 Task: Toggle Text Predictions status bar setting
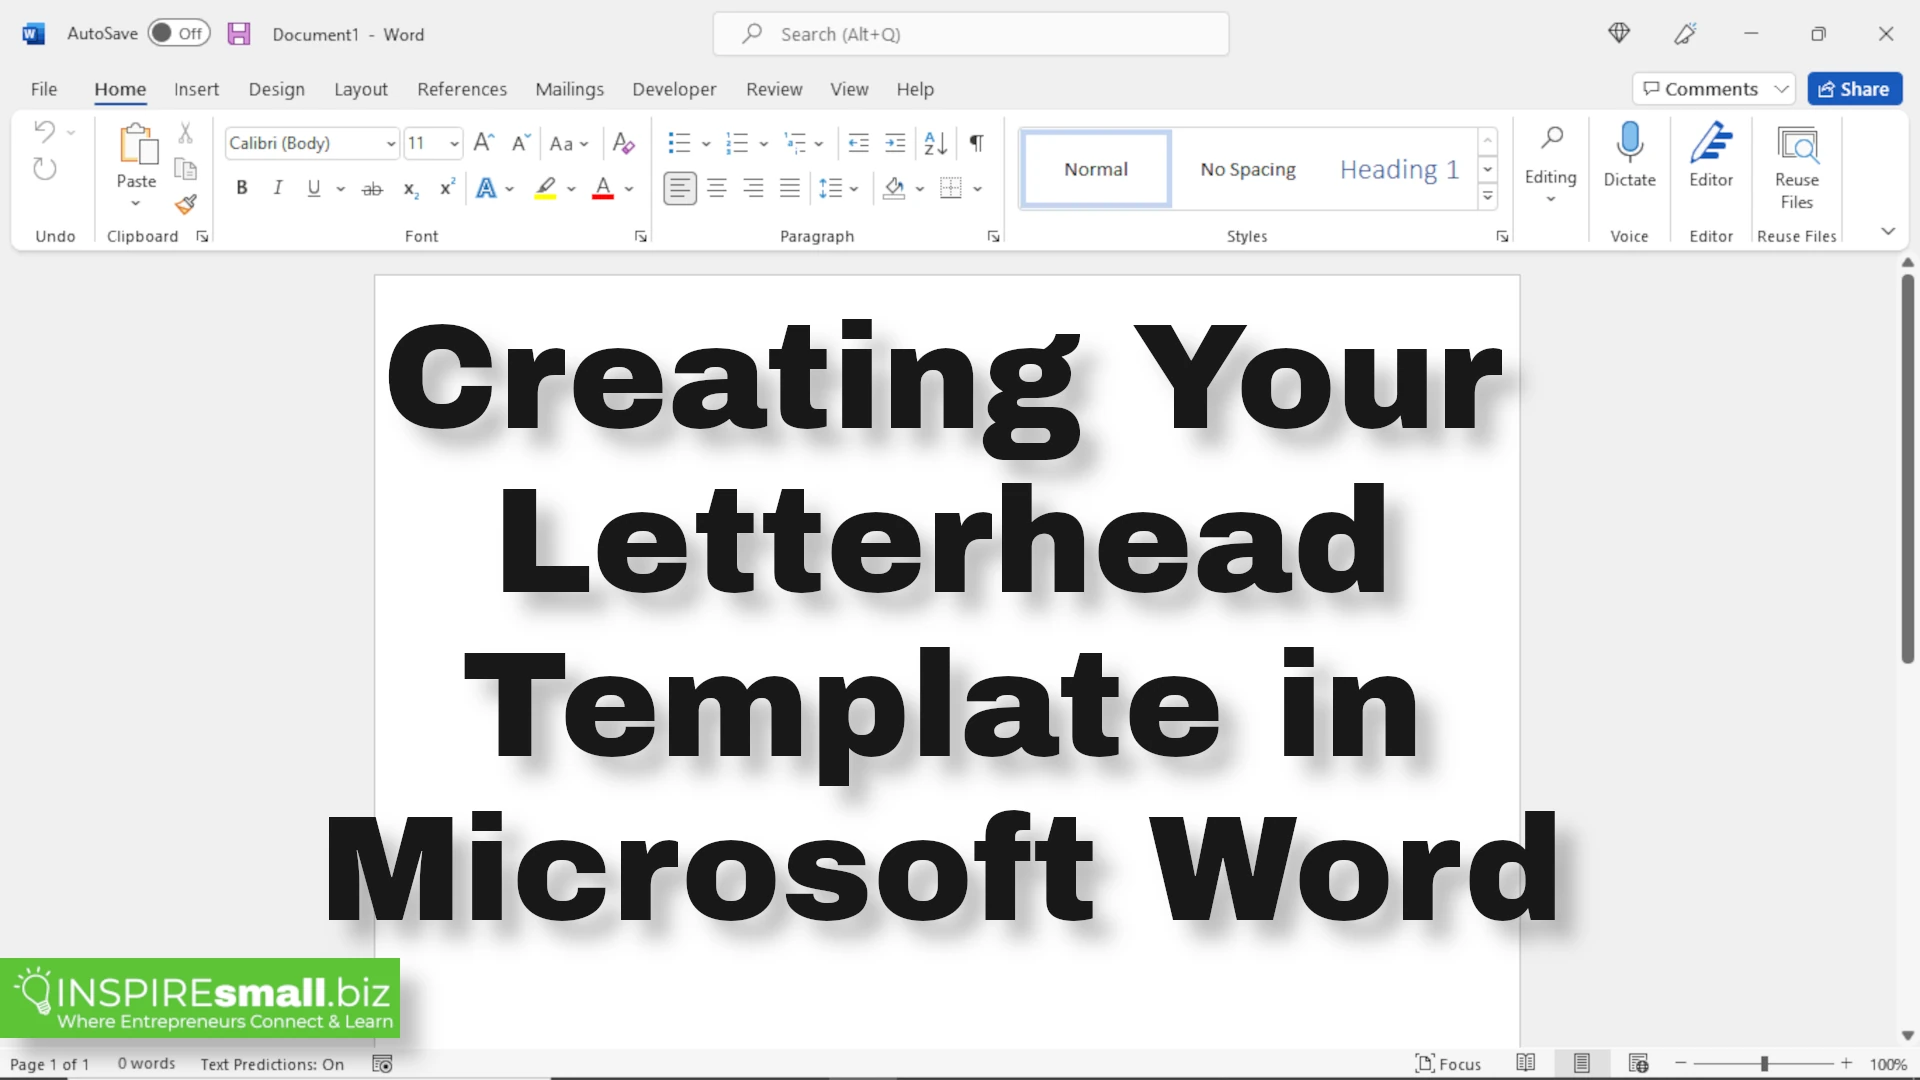click(272, 1064)
